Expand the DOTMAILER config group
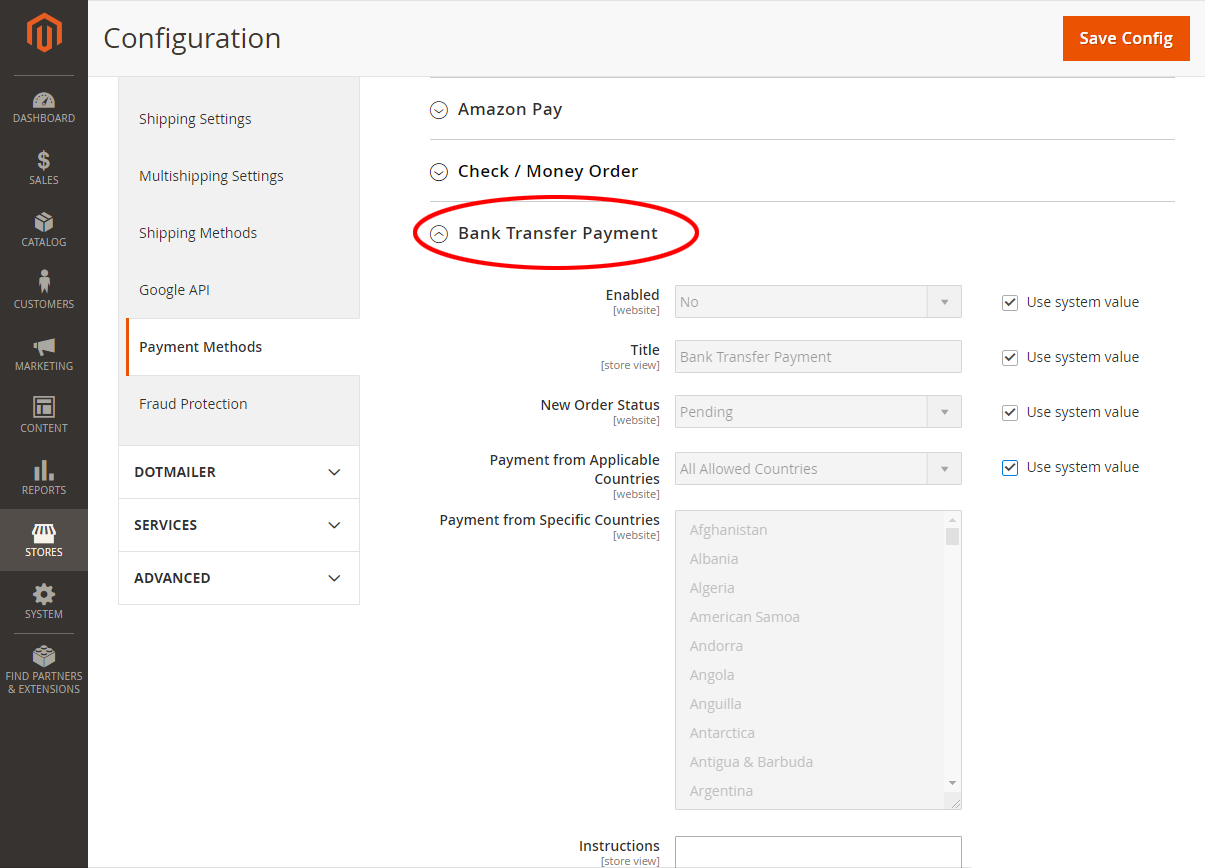 pyautogui.click(x=239, y=472)
